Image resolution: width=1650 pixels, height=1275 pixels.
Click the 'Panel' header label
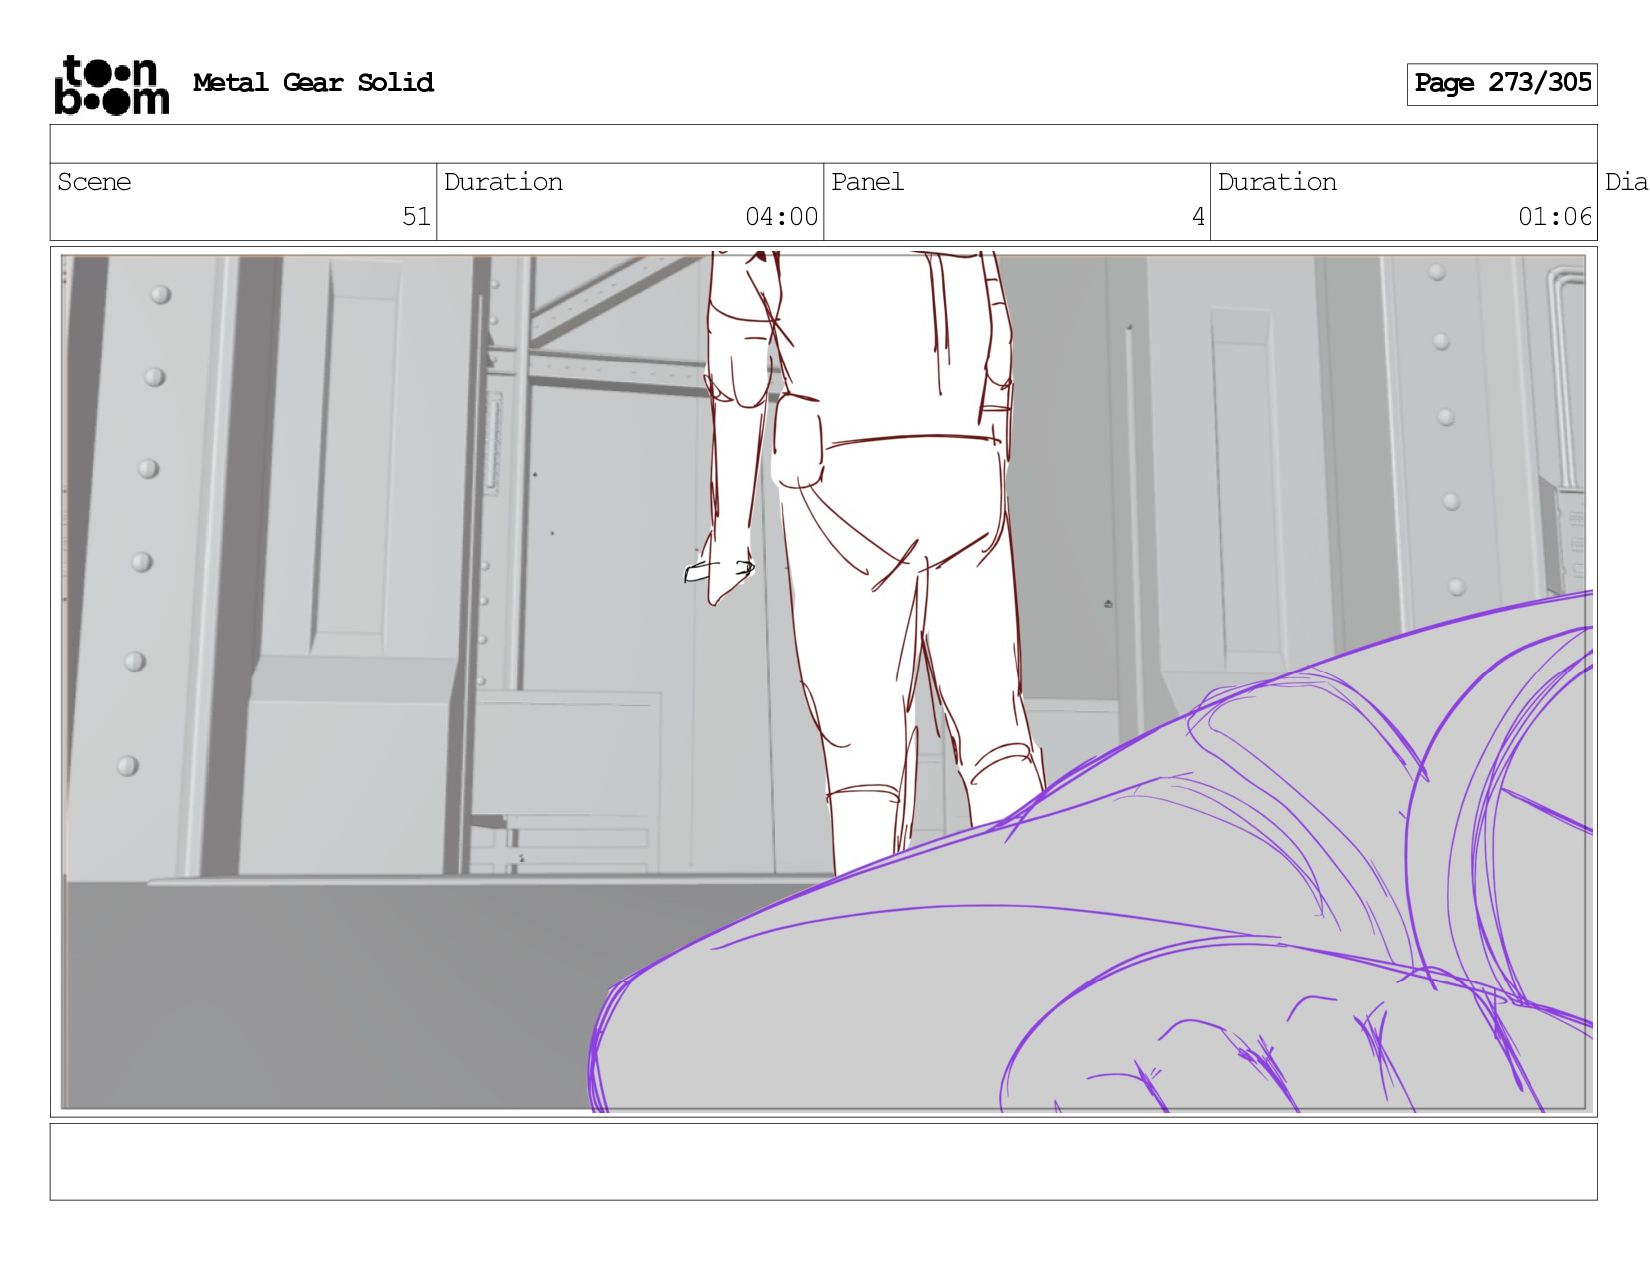[x=867, y=182]
